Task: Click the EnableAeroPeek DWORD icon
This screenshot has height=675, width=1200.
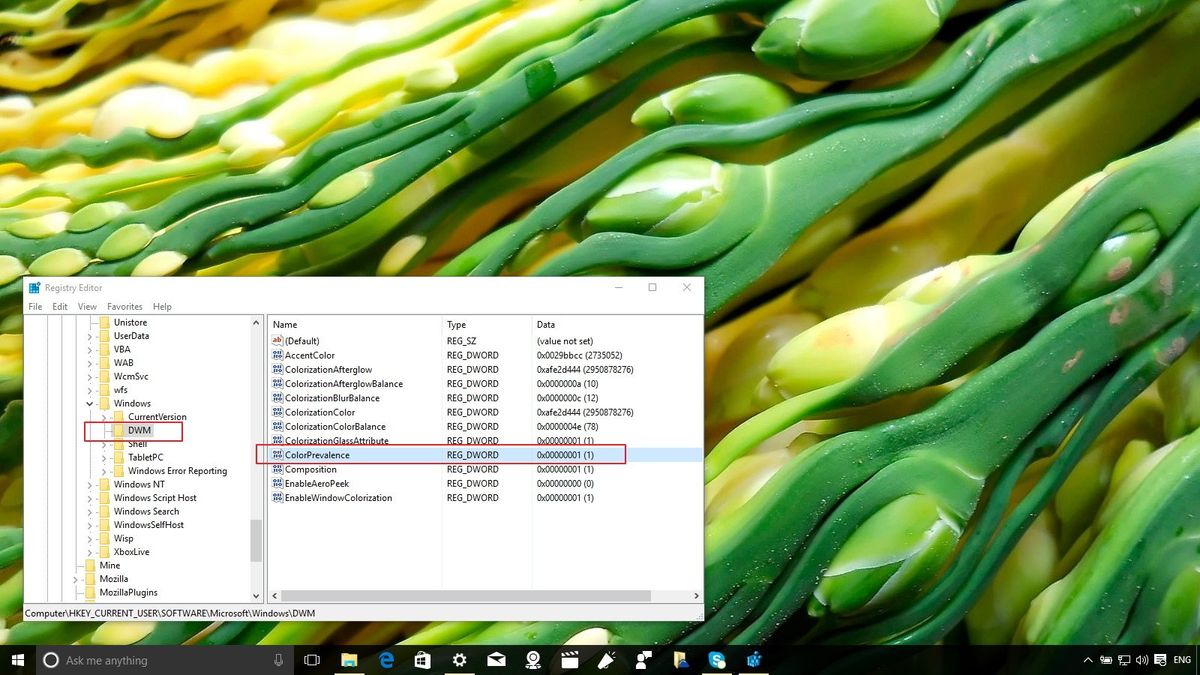Action: click(x=280, y=483)
